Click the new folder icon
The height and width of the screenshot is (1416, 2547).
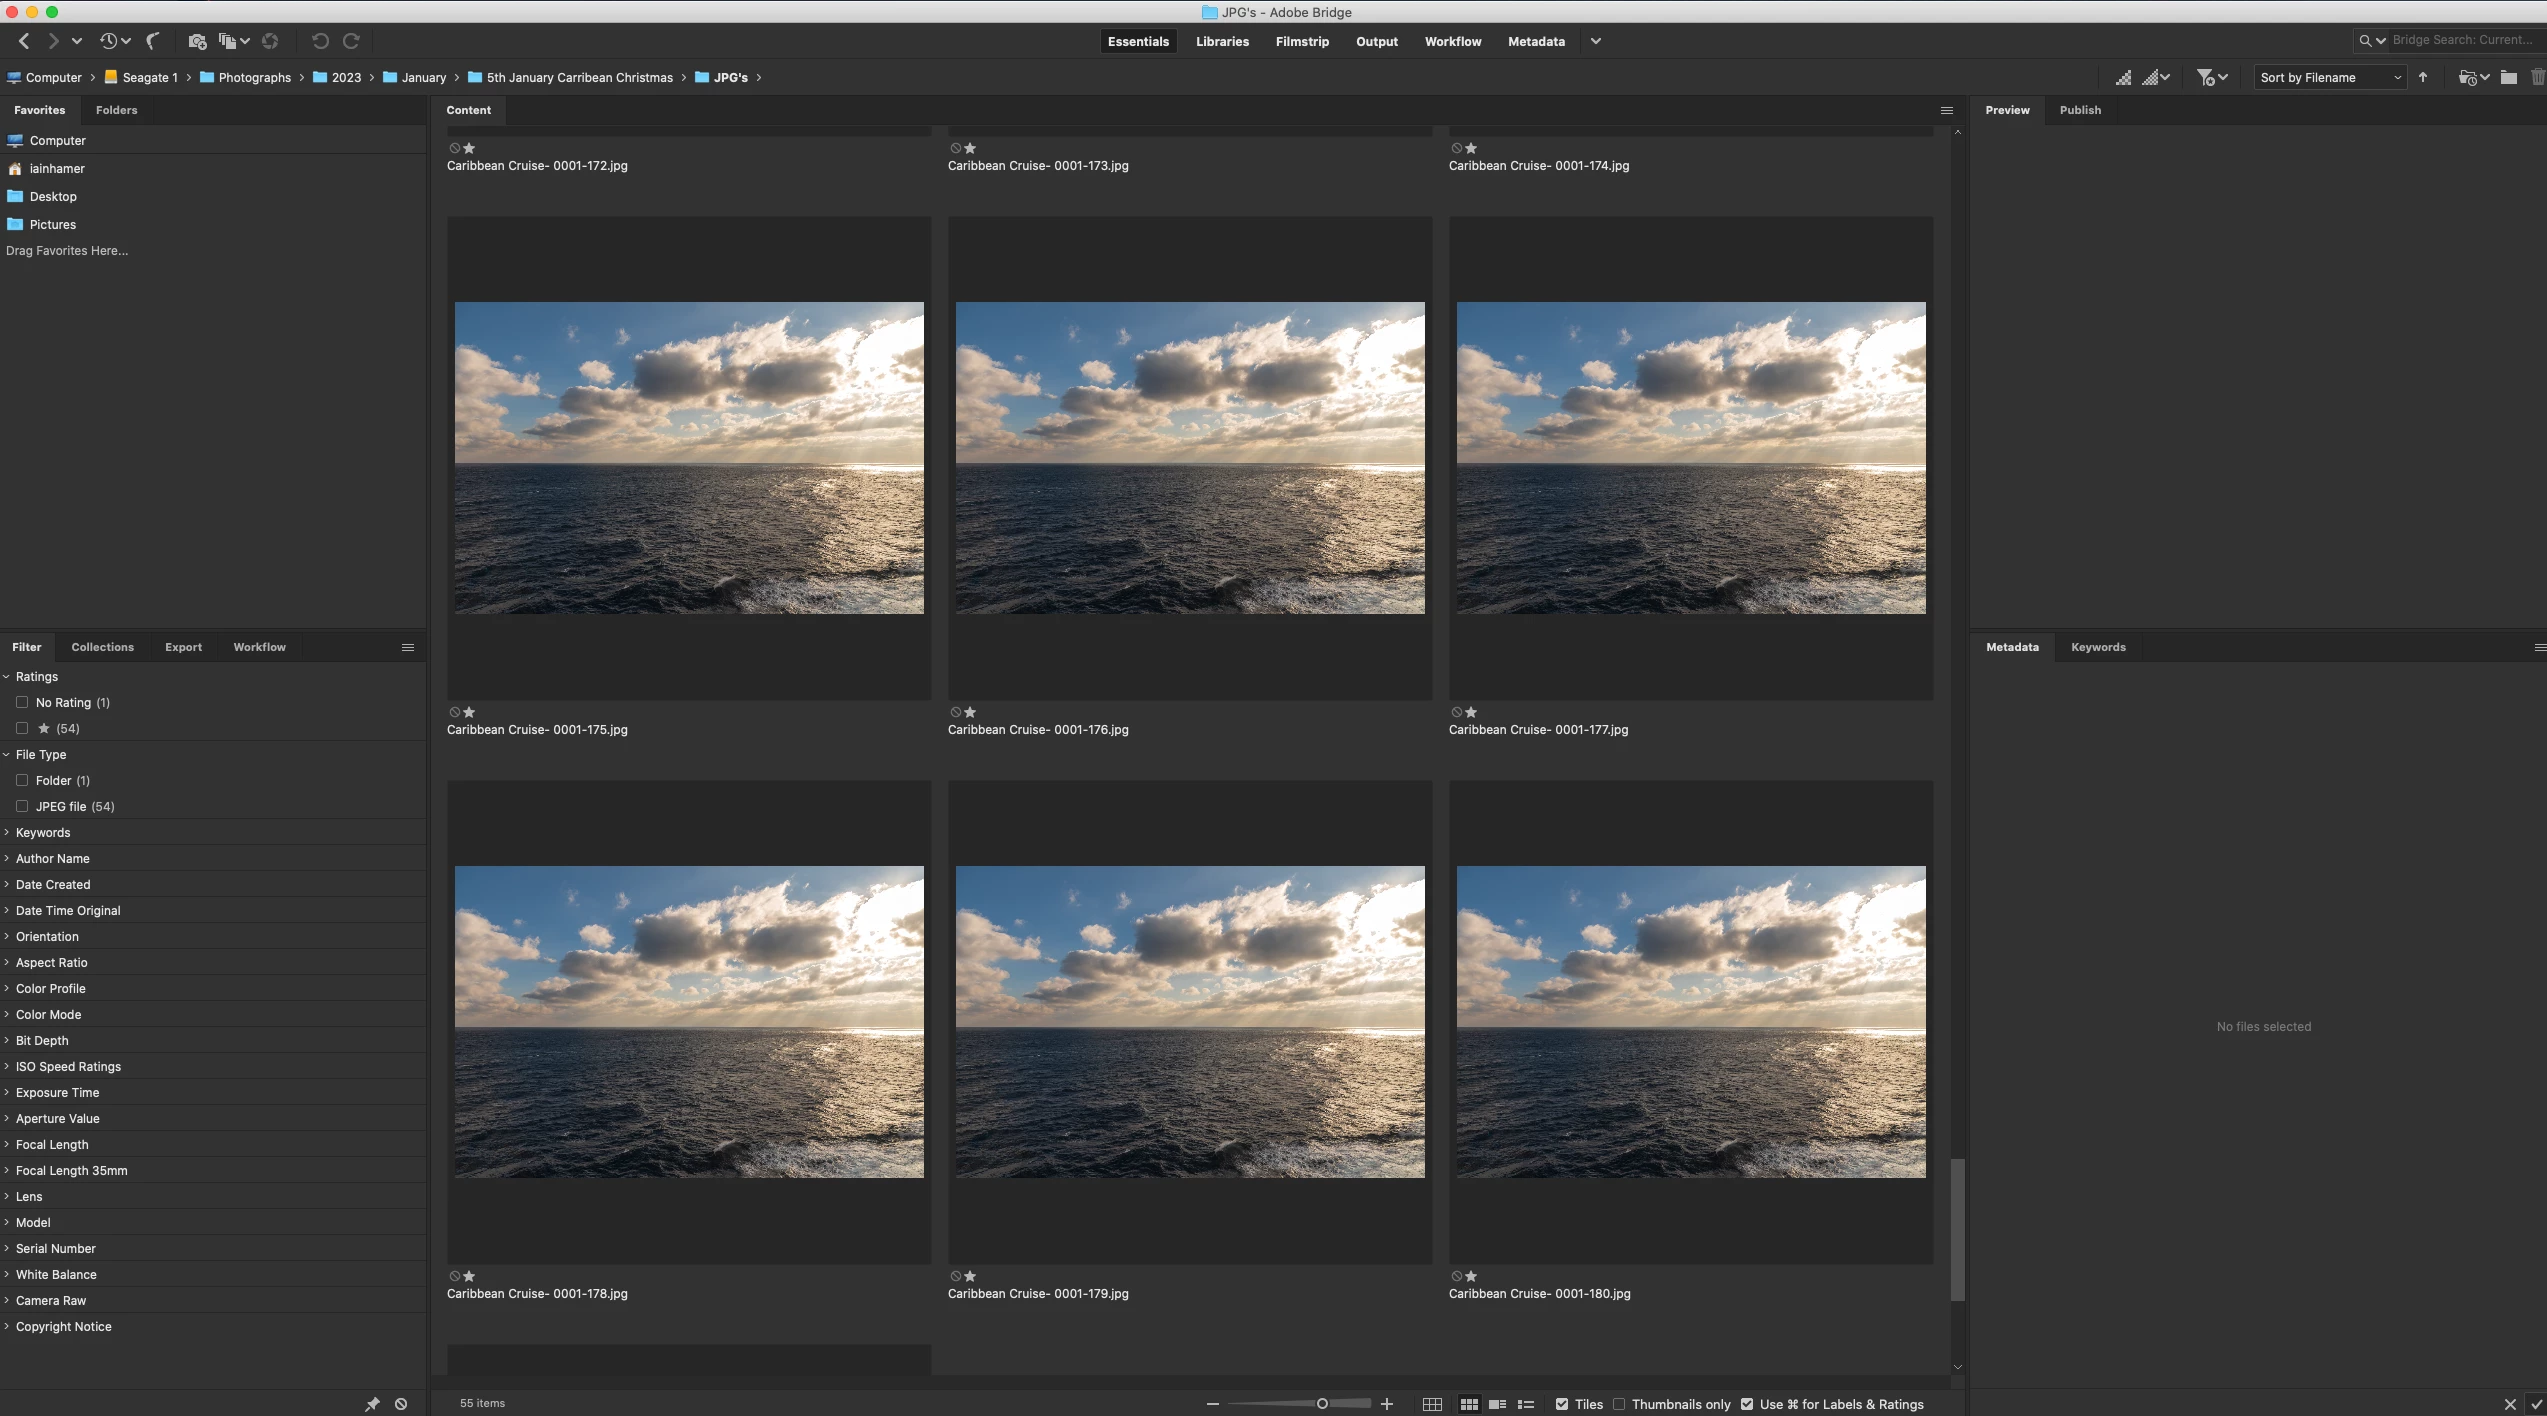click(2509, 77)
